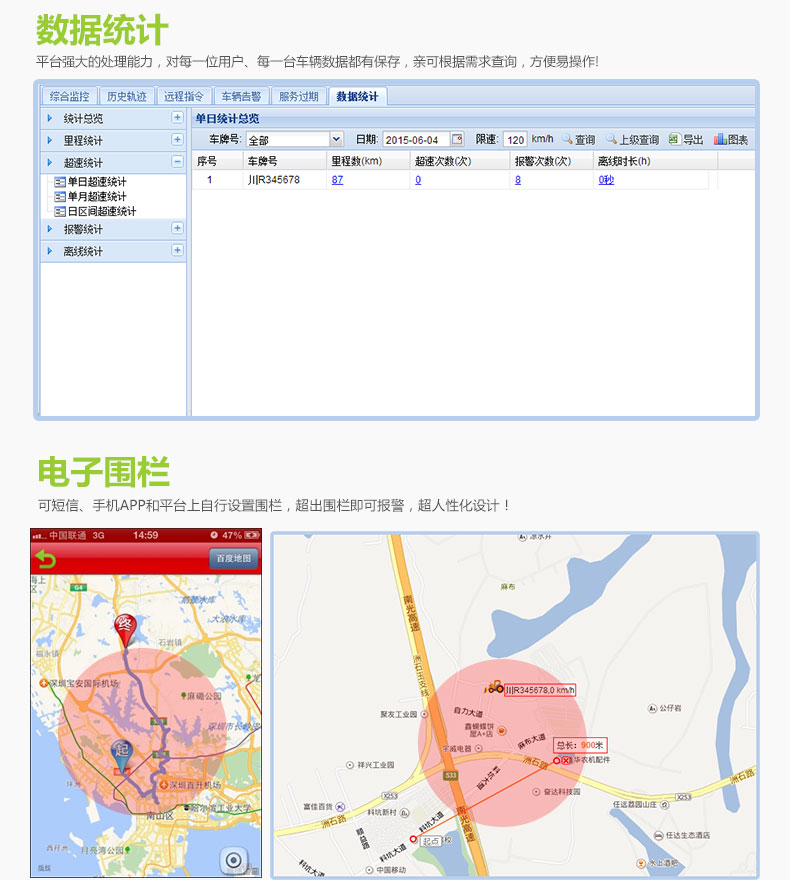Collapse the 超速统计 section

click(x=177, y=162)
